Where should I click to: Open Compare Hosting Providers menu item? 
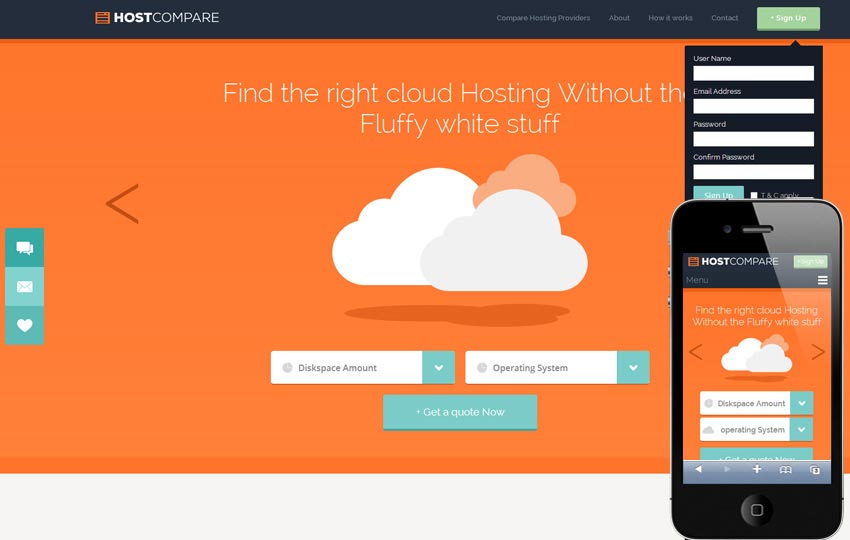pos(543,18)
